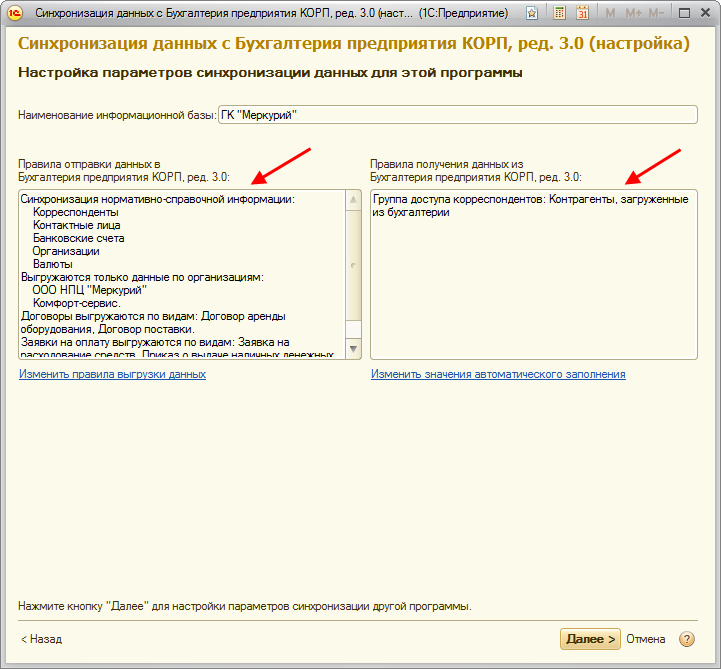721x669 pixels.
Task: Open help with the question mark icon
Action: pyautogui.click(x=687, y=639)
